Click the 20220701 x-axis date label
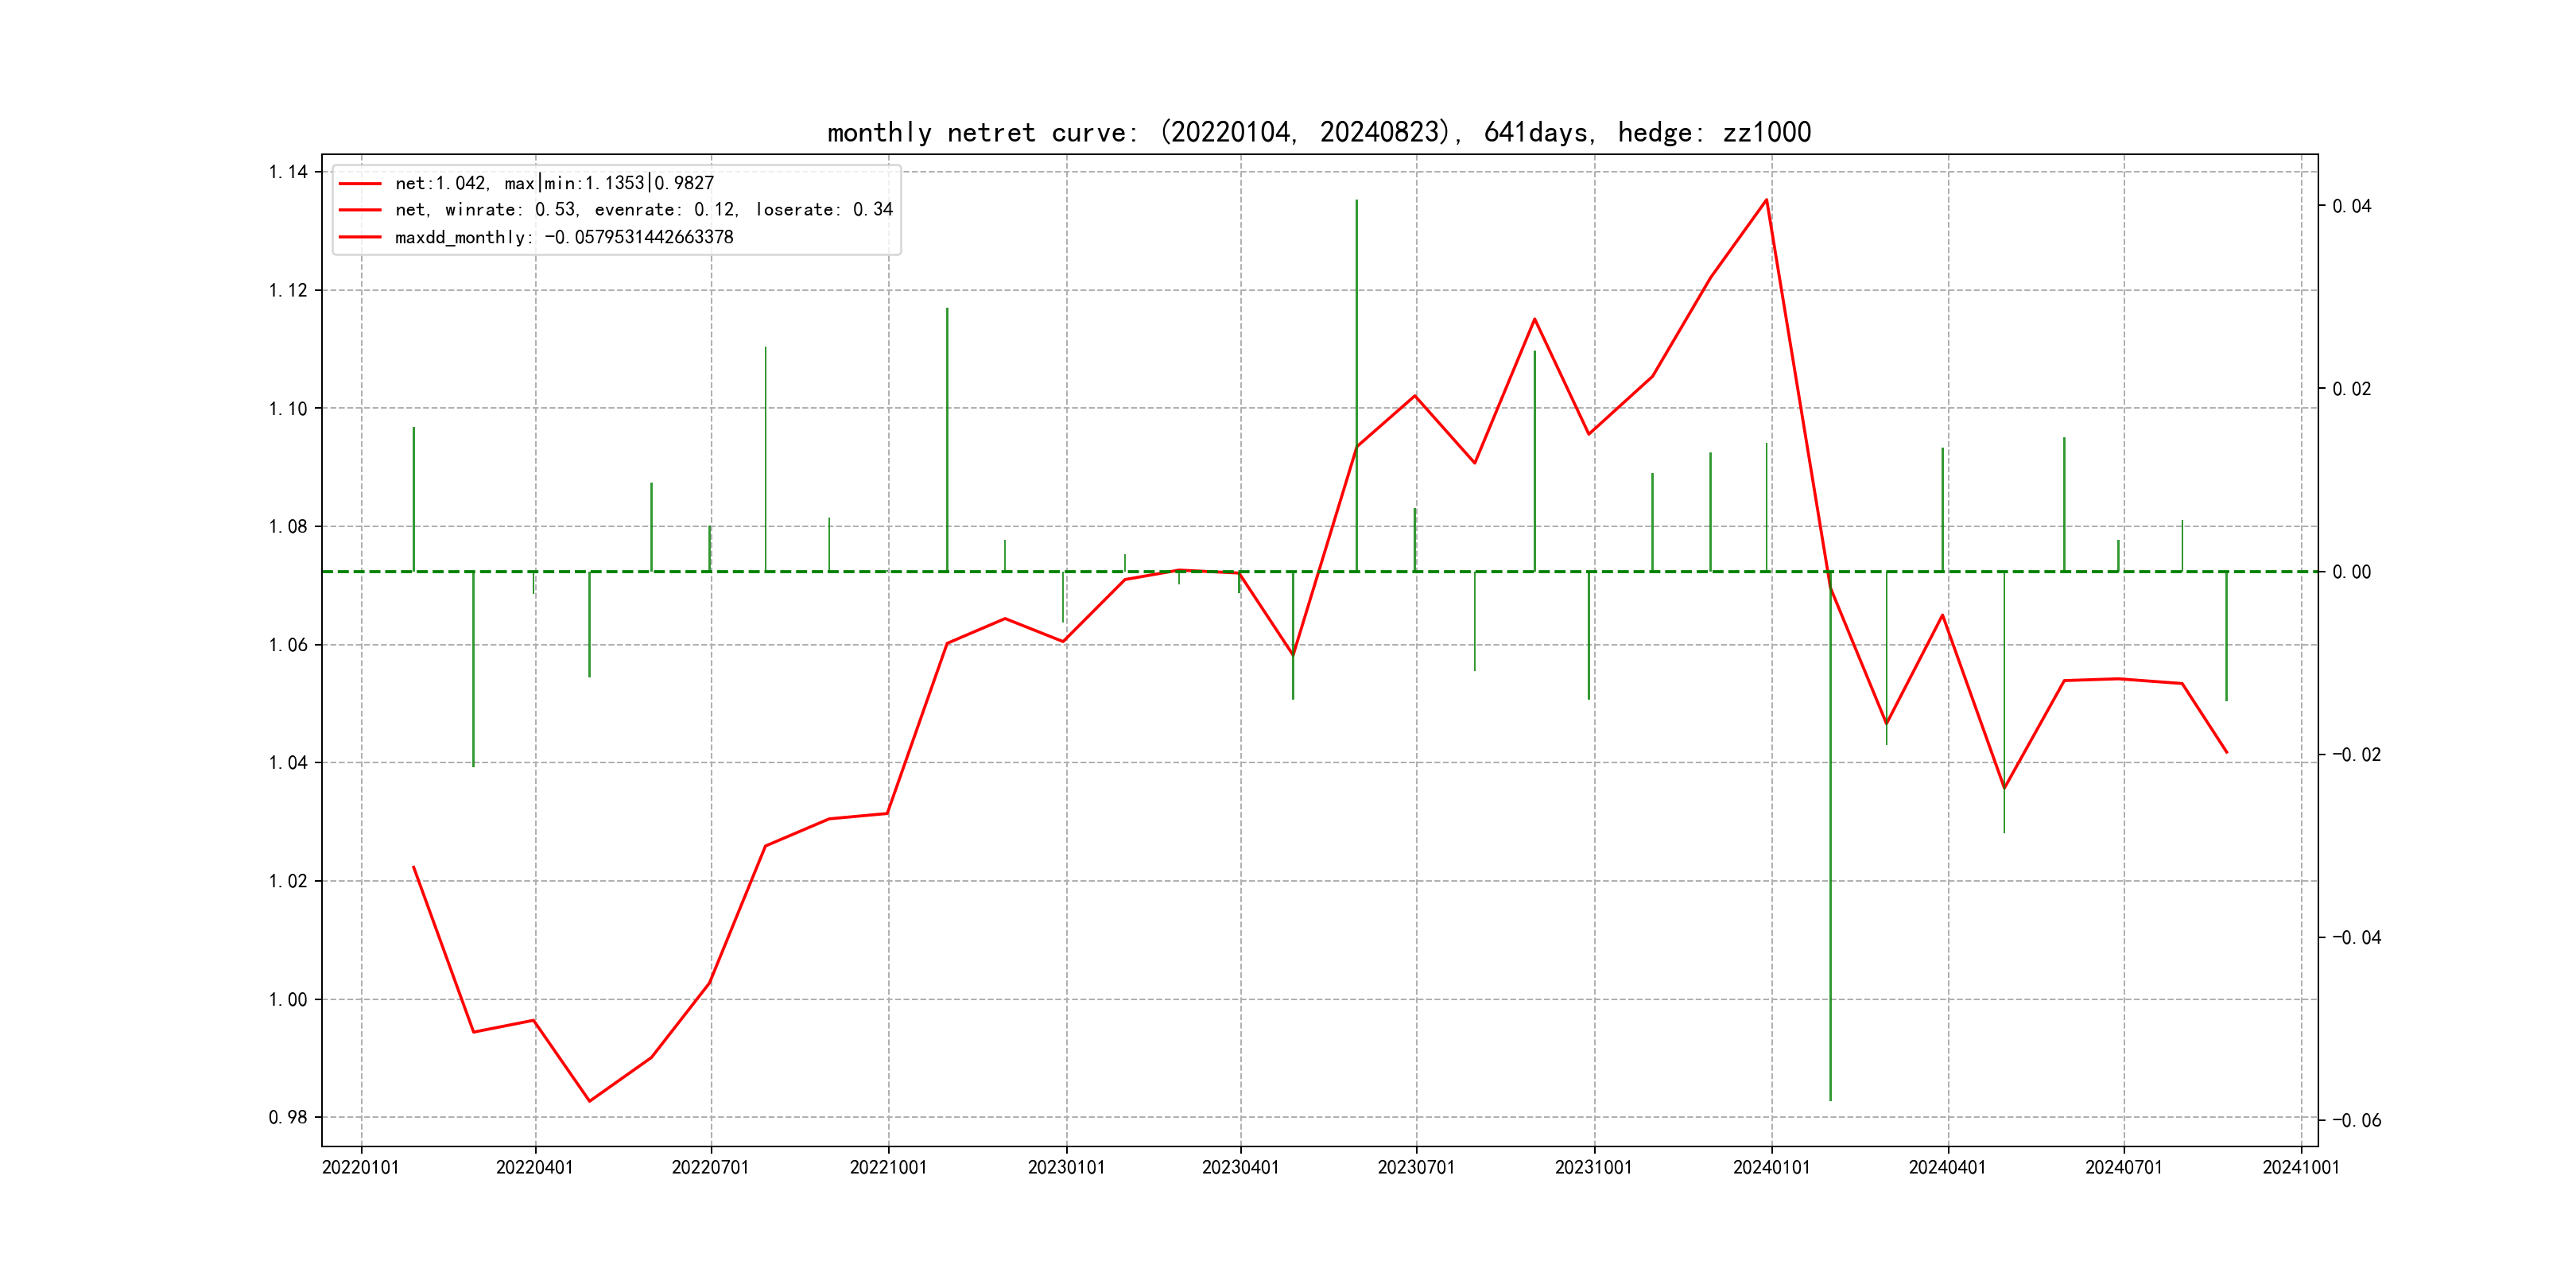 [x=710, y=1167]
